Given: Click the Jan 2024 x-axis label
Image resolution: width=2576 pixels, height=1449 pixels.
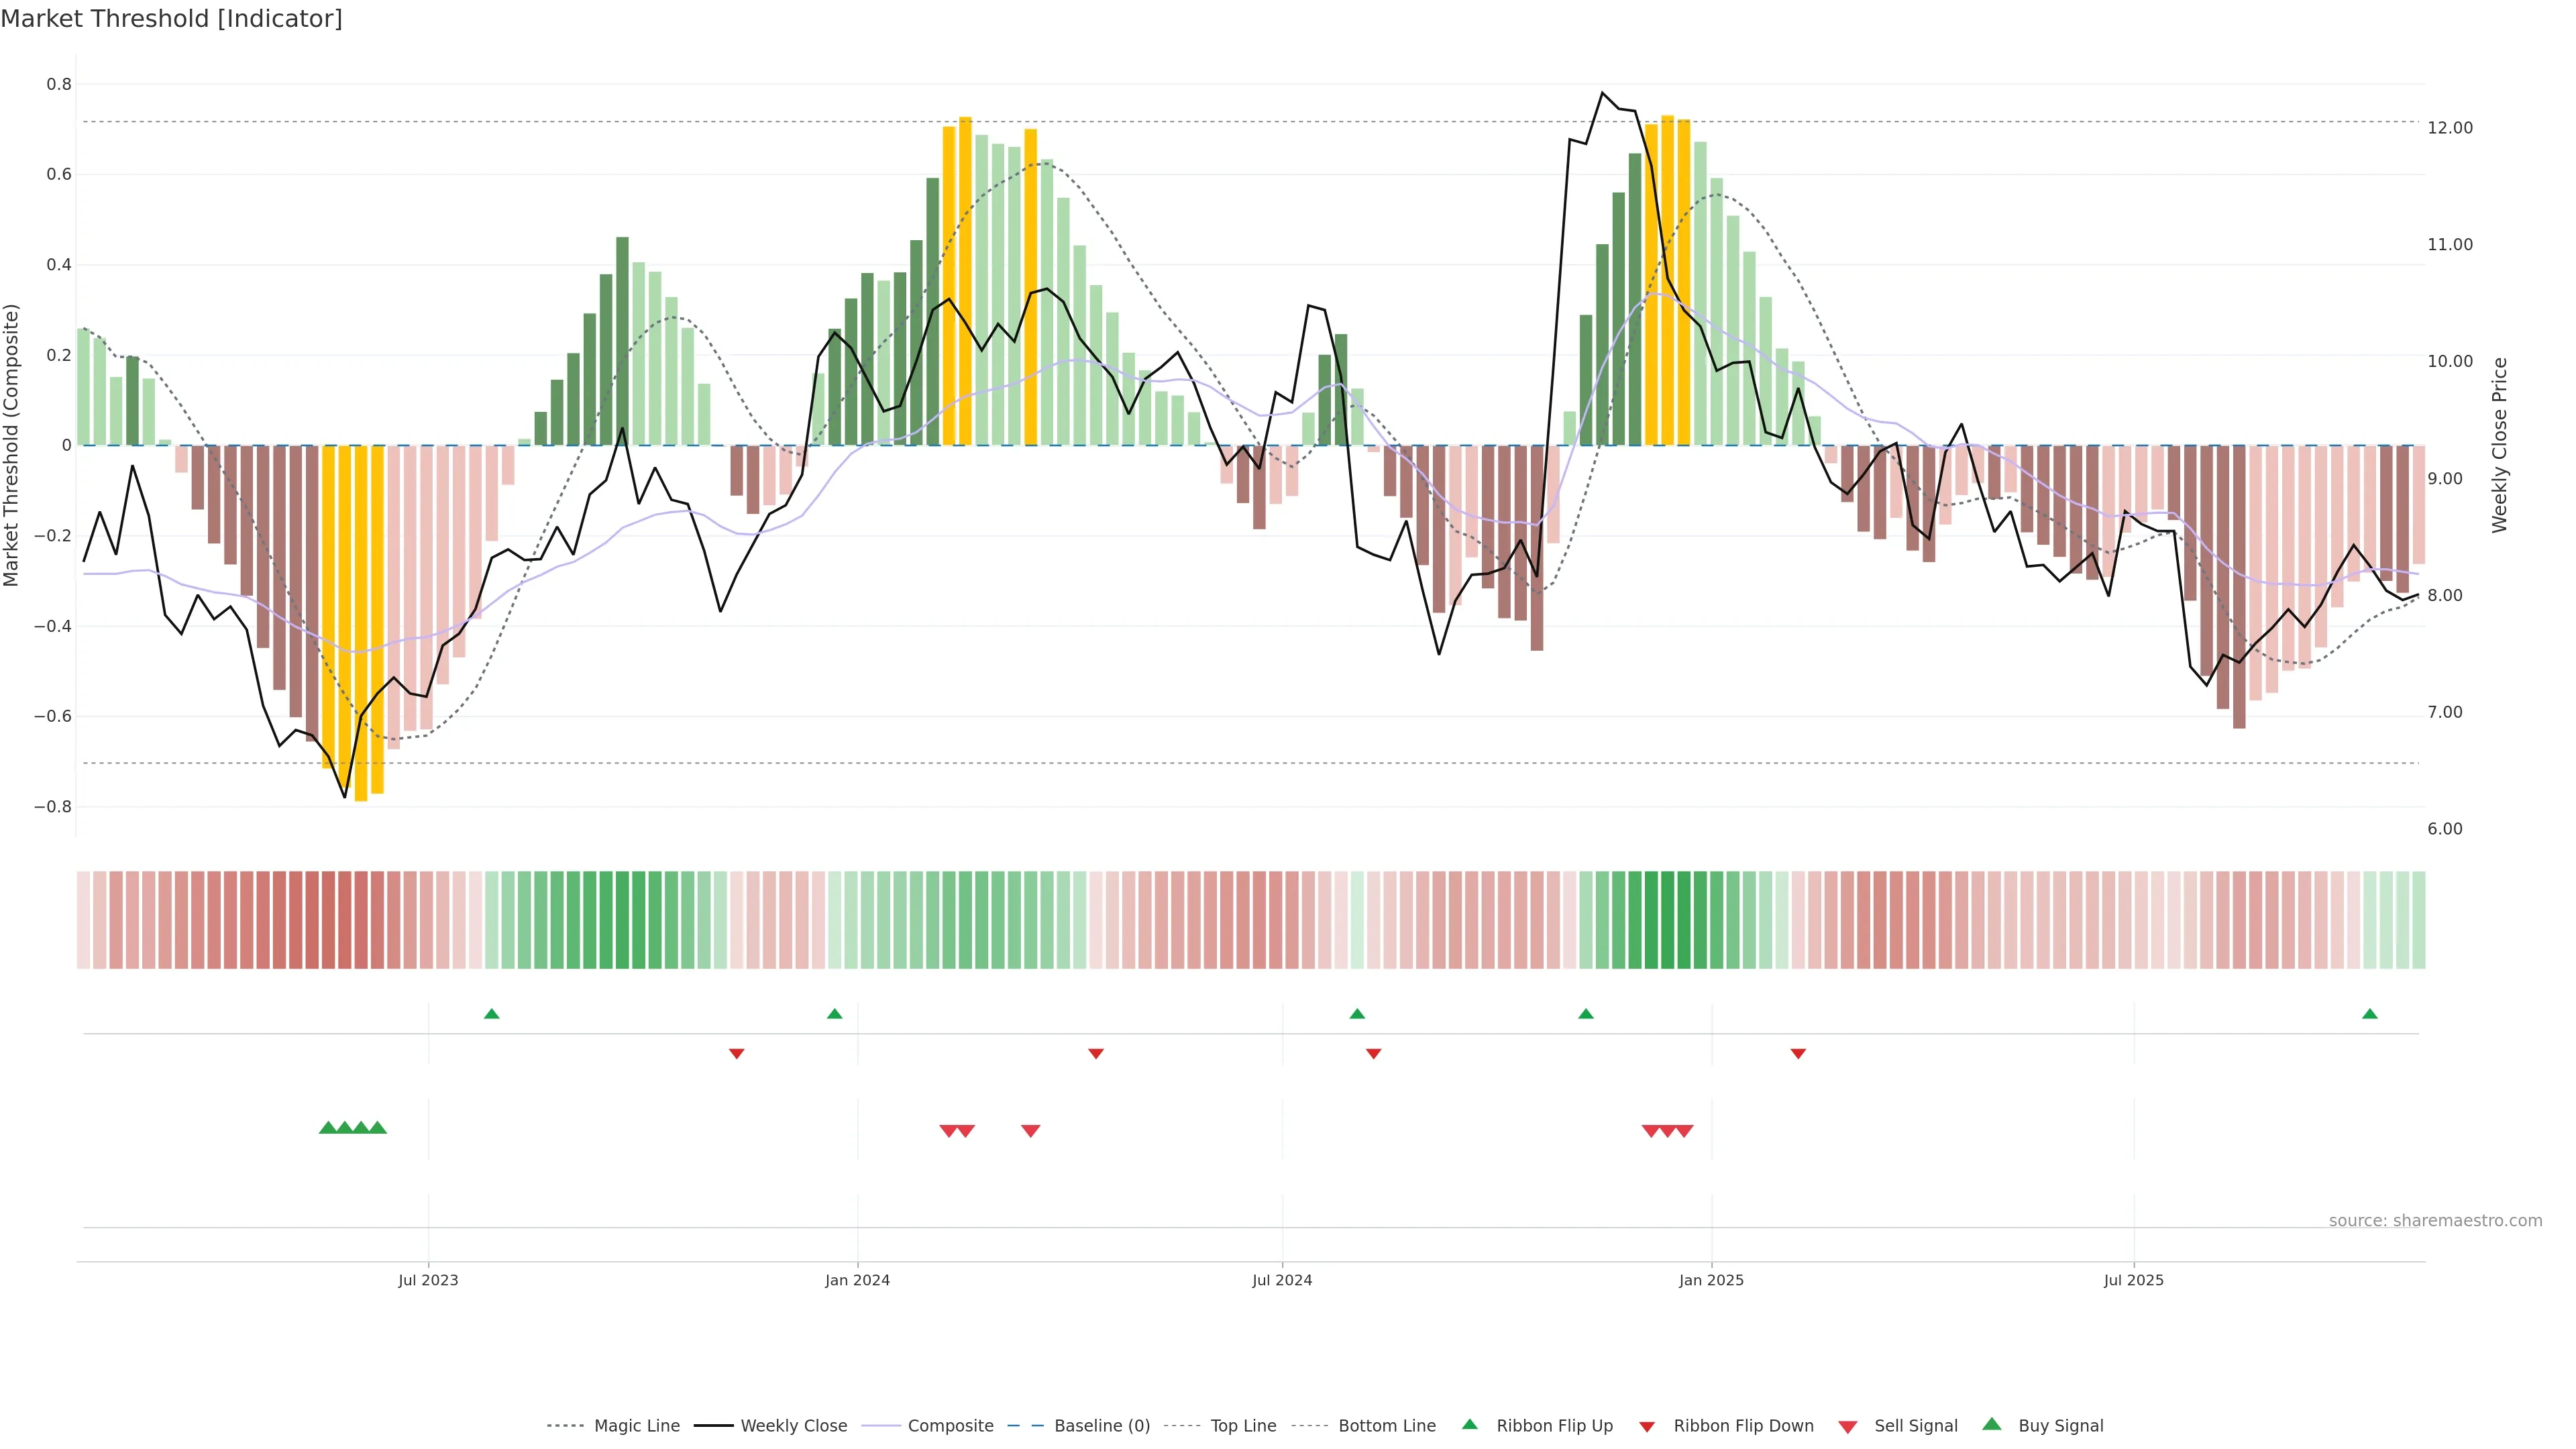Looking at the screenshot, I should (x=857, y=1280).
